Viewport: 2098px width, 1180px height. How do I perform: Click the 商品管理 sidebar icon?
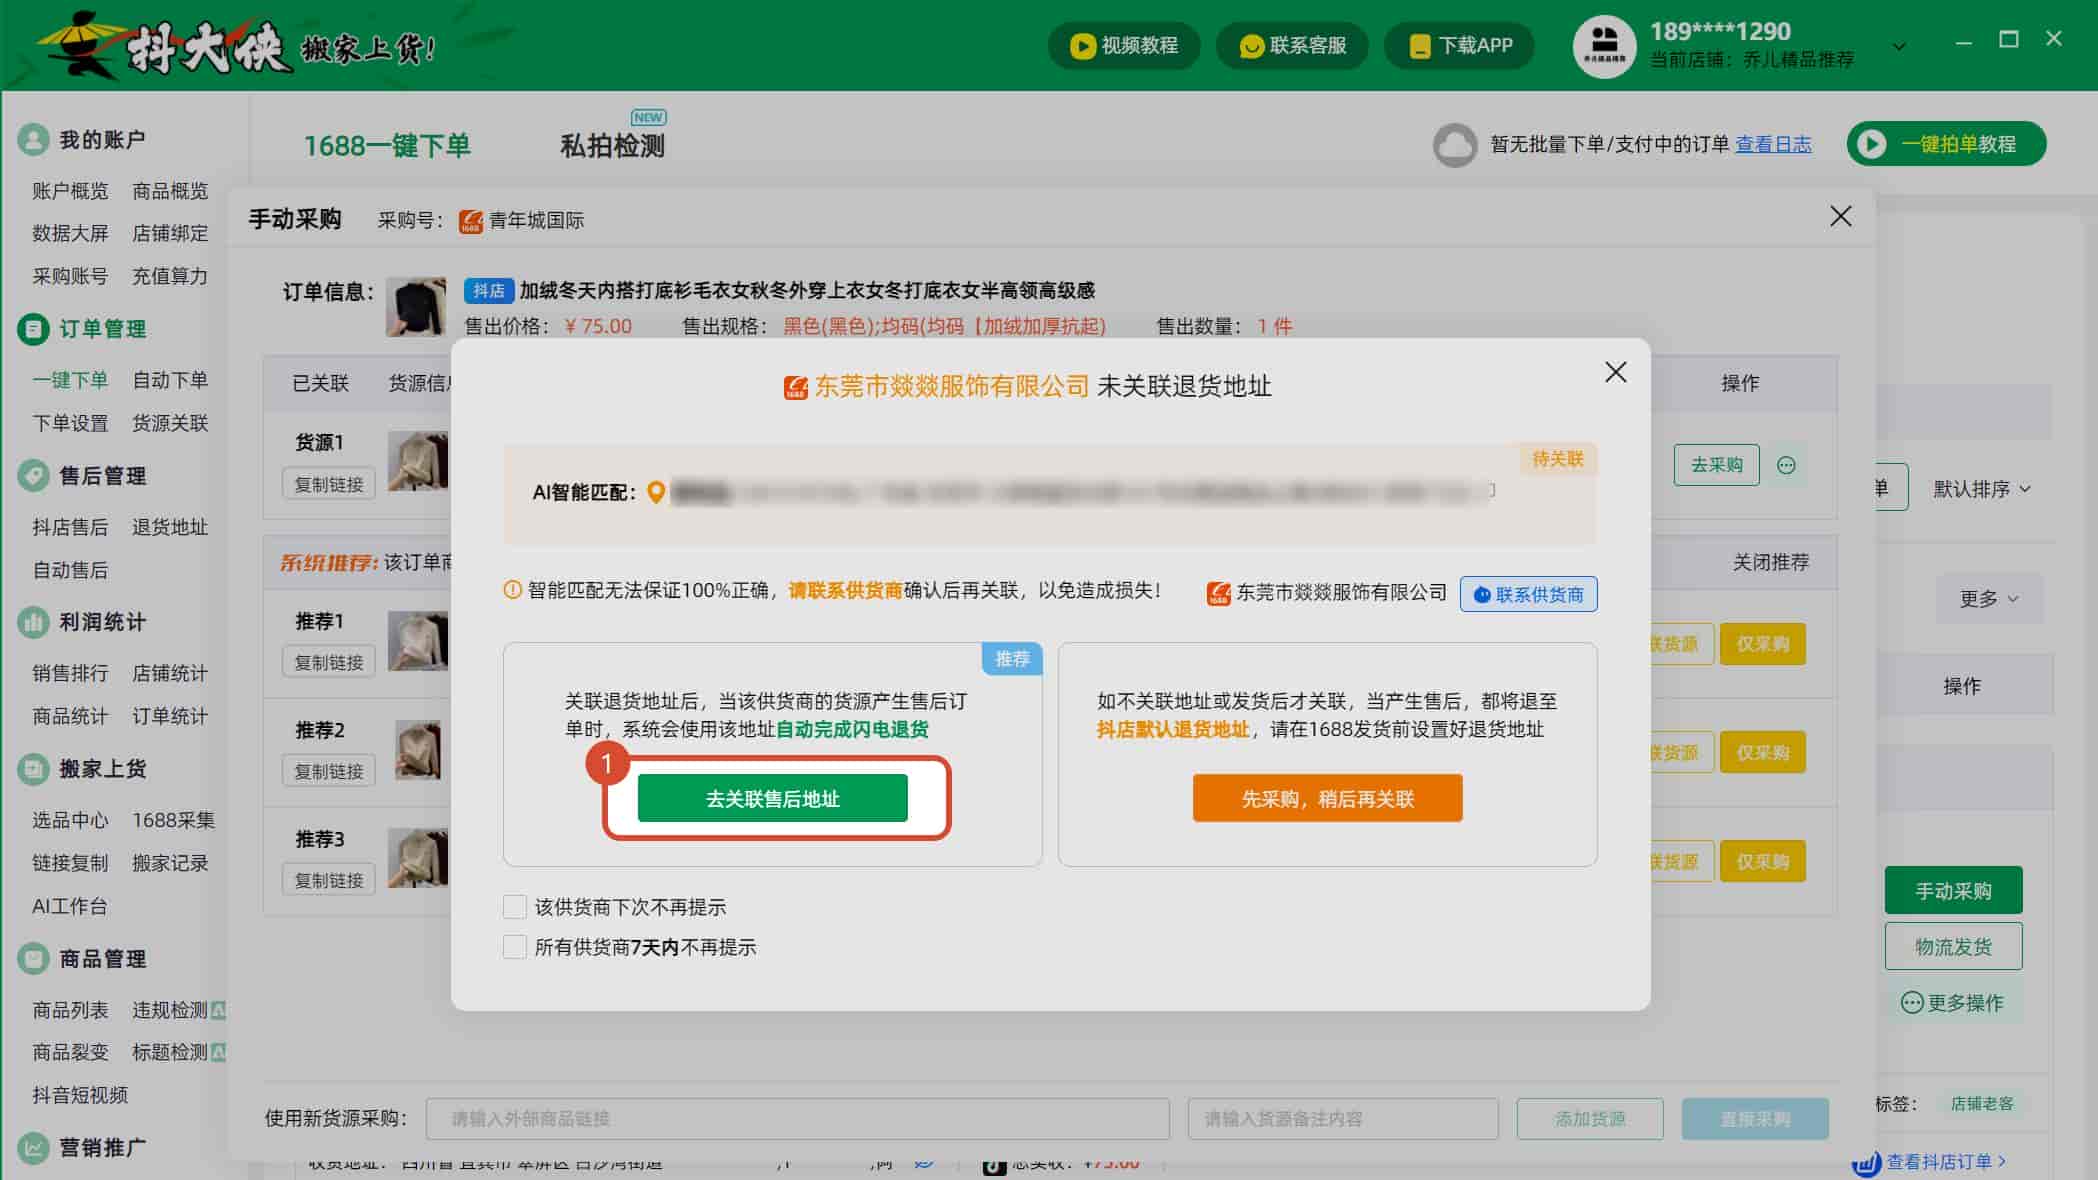(x=33, y=958)
